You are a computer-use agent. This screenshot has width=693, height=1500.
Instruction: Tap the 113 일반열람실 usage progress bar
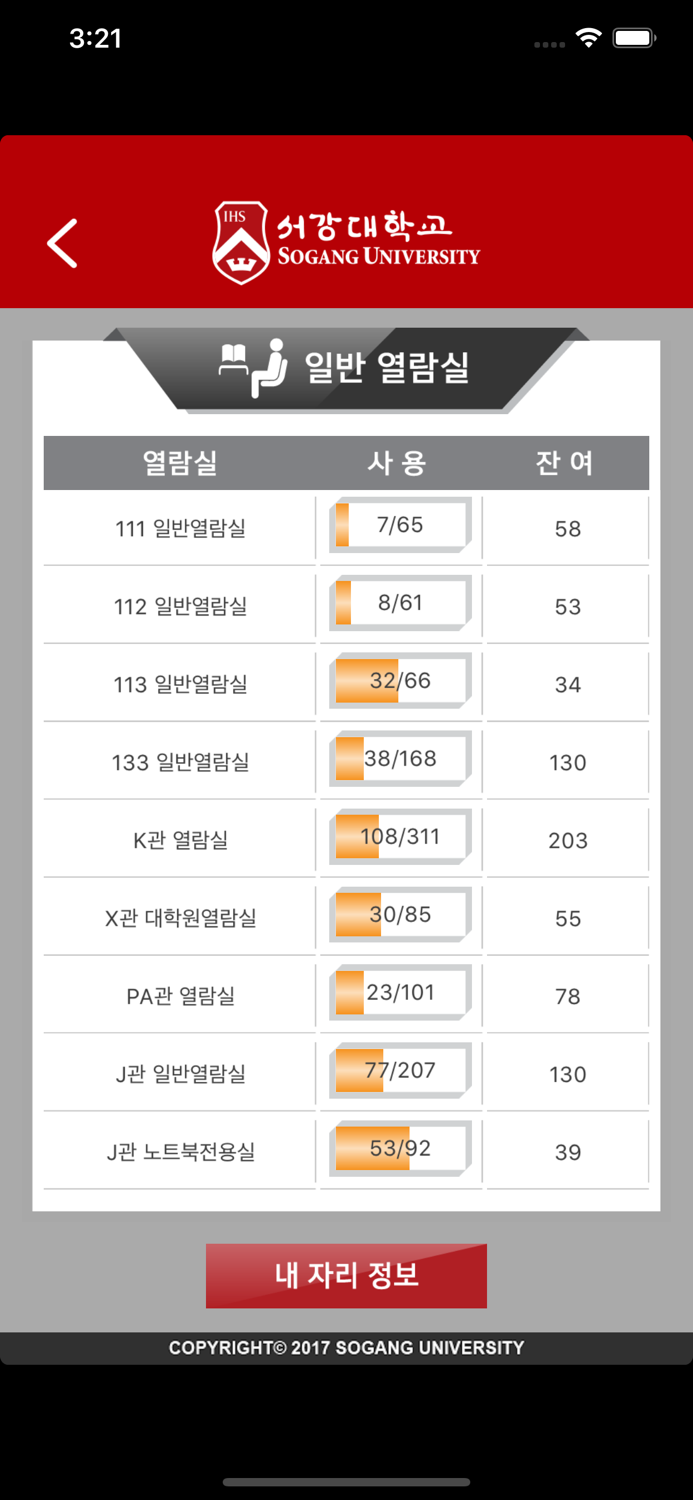coord(398,681)
